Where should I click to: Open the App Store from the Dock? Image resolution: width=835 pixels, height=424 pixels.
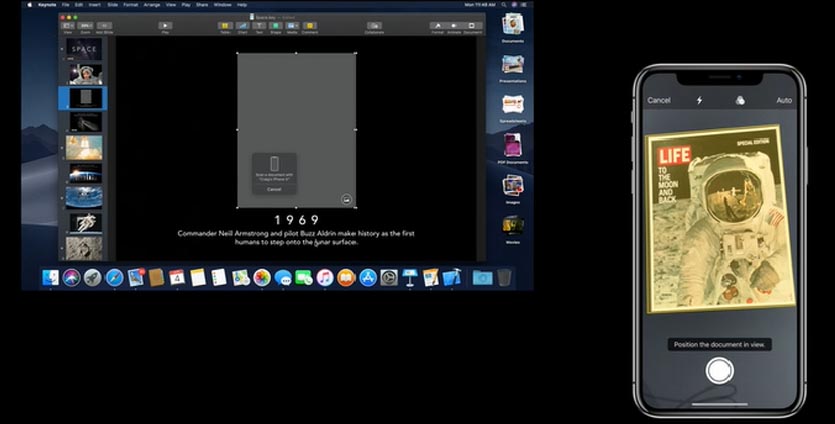tap(367, 278)
